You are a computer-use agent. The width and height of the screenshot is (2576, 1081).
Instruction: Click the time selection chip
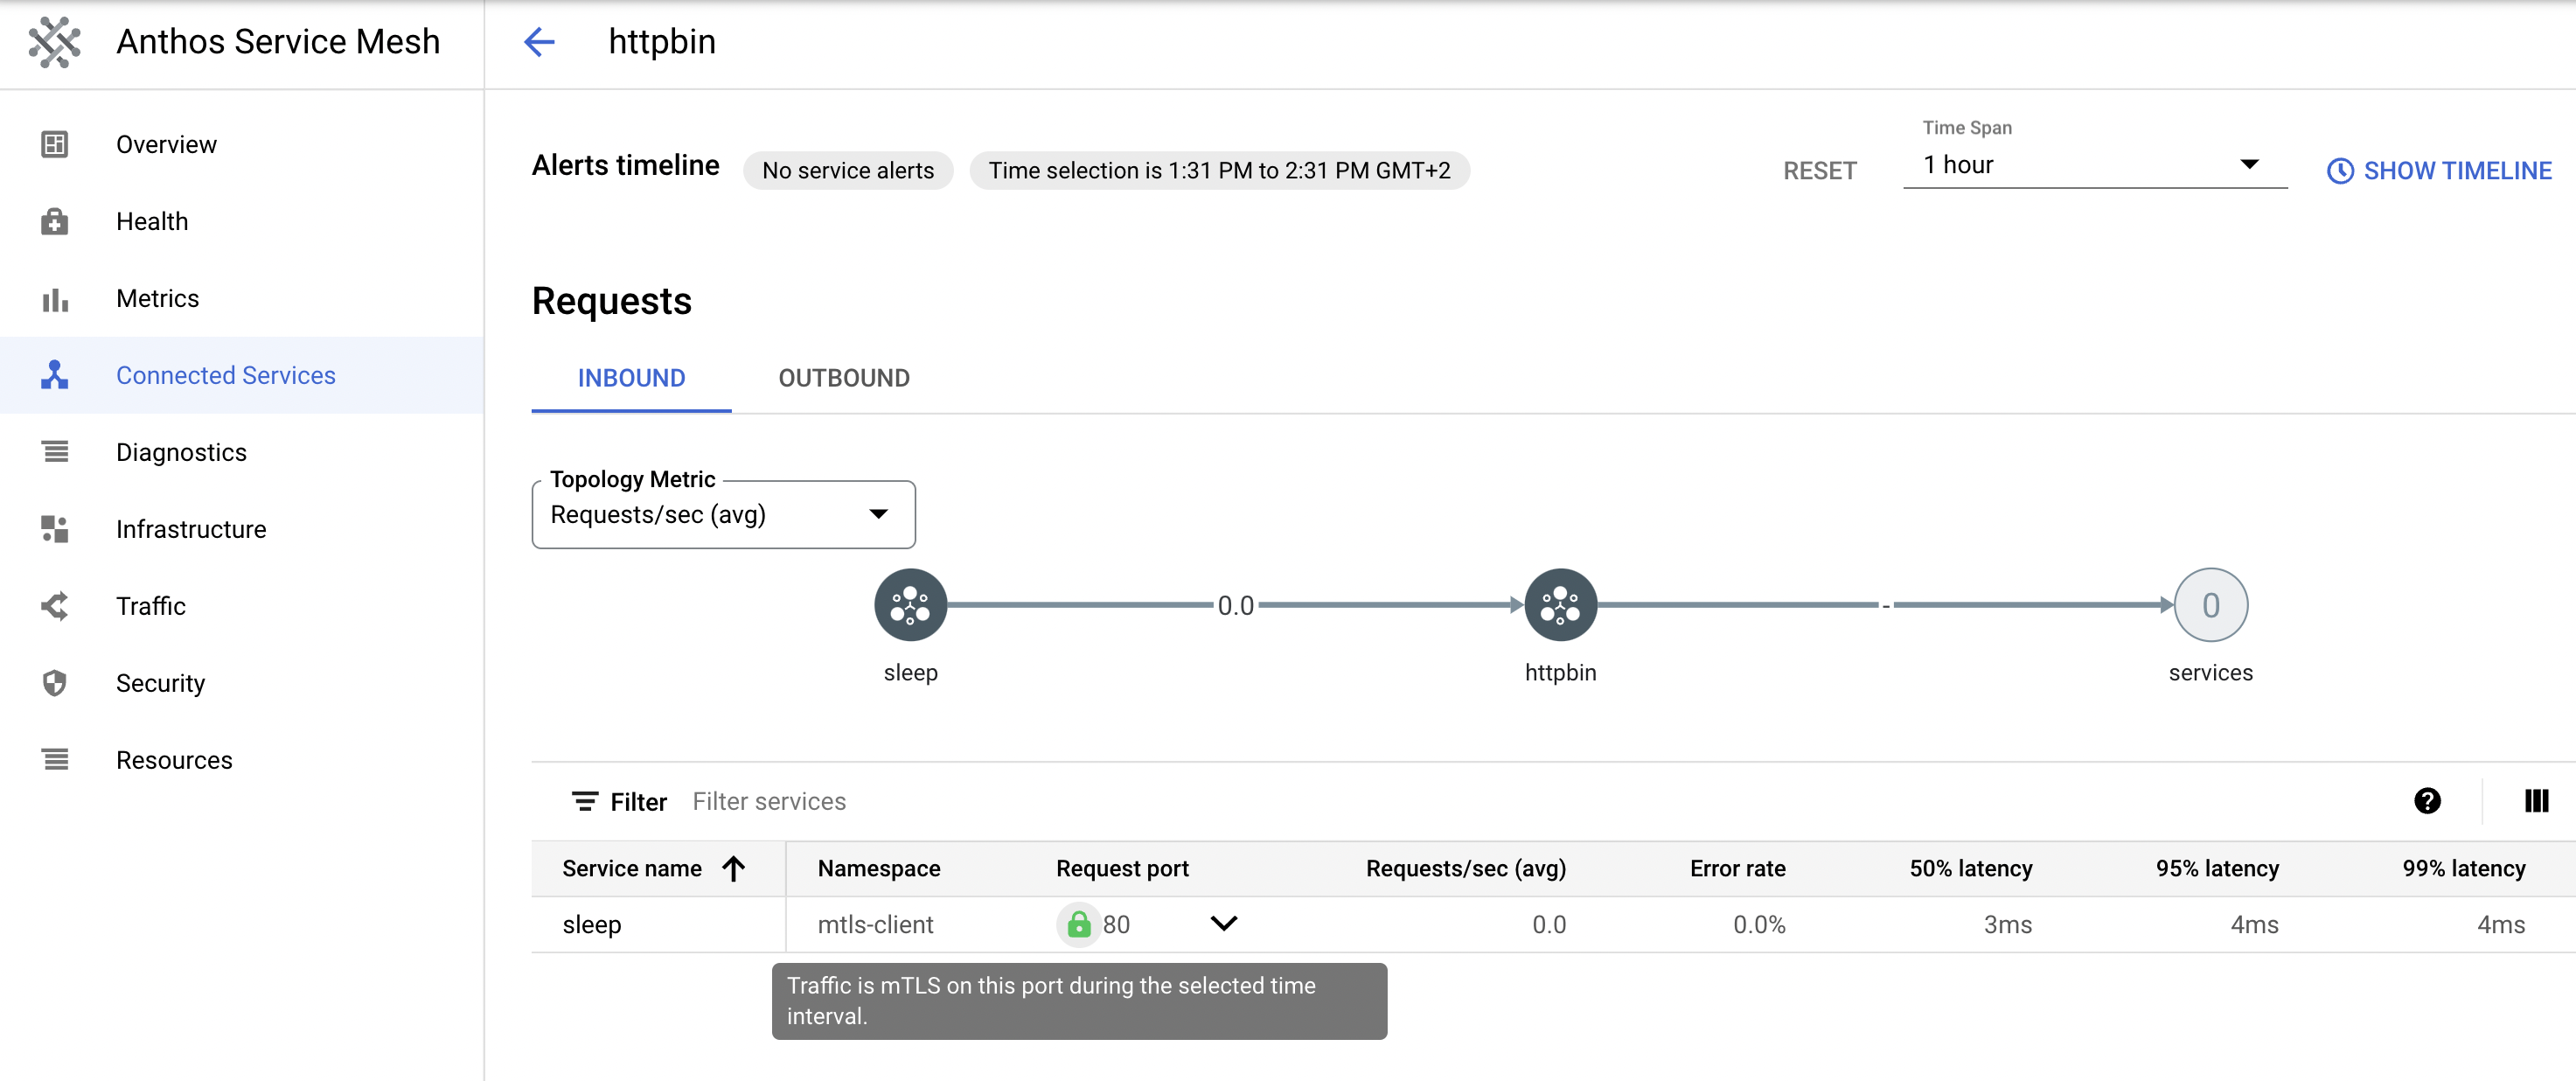pyautogui.click(x=1219, y=170)
